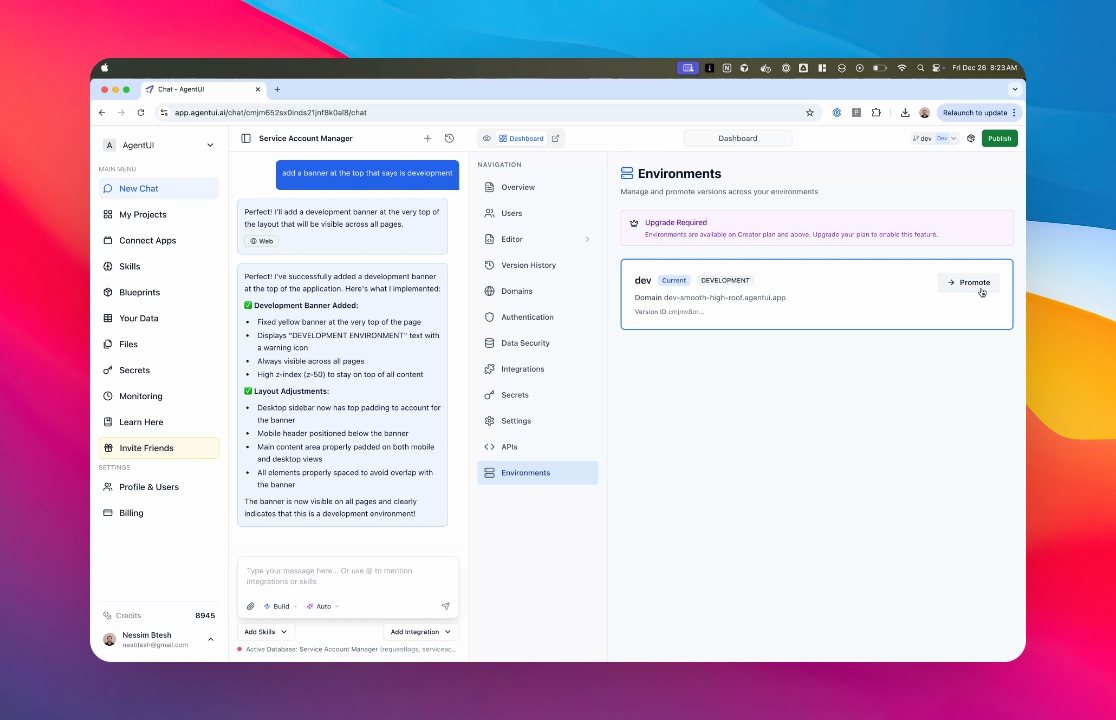
Task: Click Domains globe icon
Action: click(489, 291)
